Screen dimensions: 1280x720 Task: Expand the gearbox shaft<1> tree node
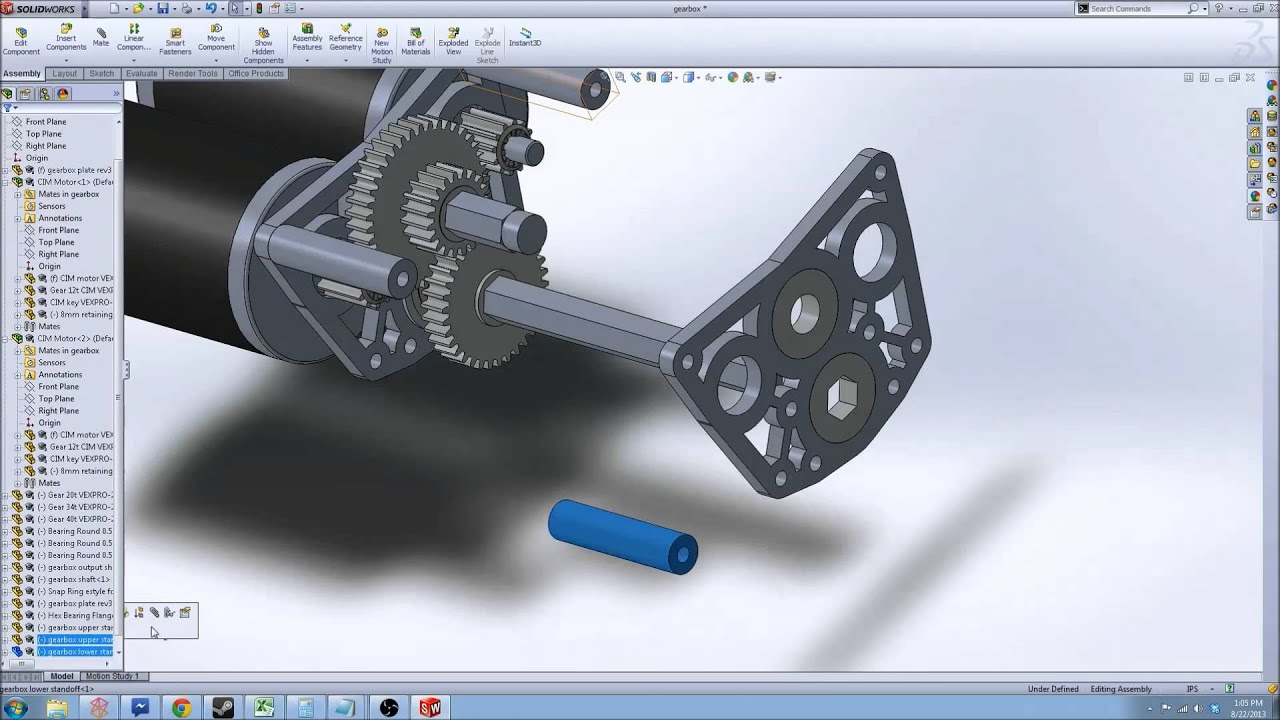(x=5, y=579)
